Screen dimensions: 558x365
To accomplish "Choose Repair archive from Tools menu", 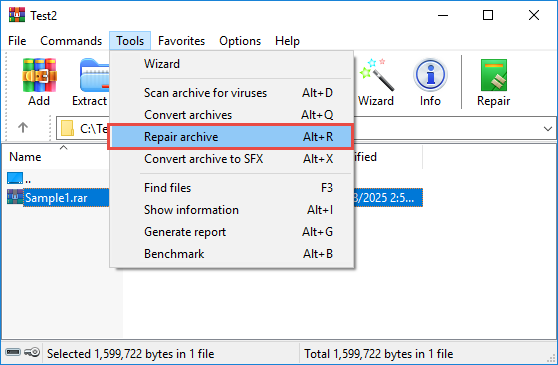I will 232,137.
